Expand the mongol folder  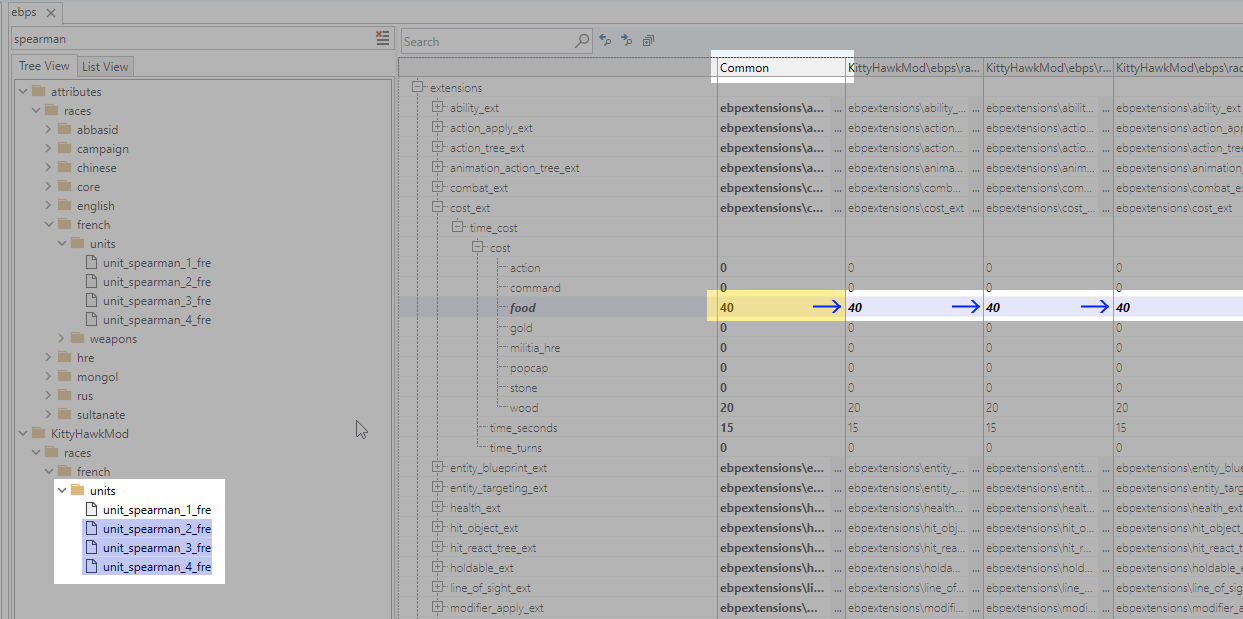coord(49,377)
